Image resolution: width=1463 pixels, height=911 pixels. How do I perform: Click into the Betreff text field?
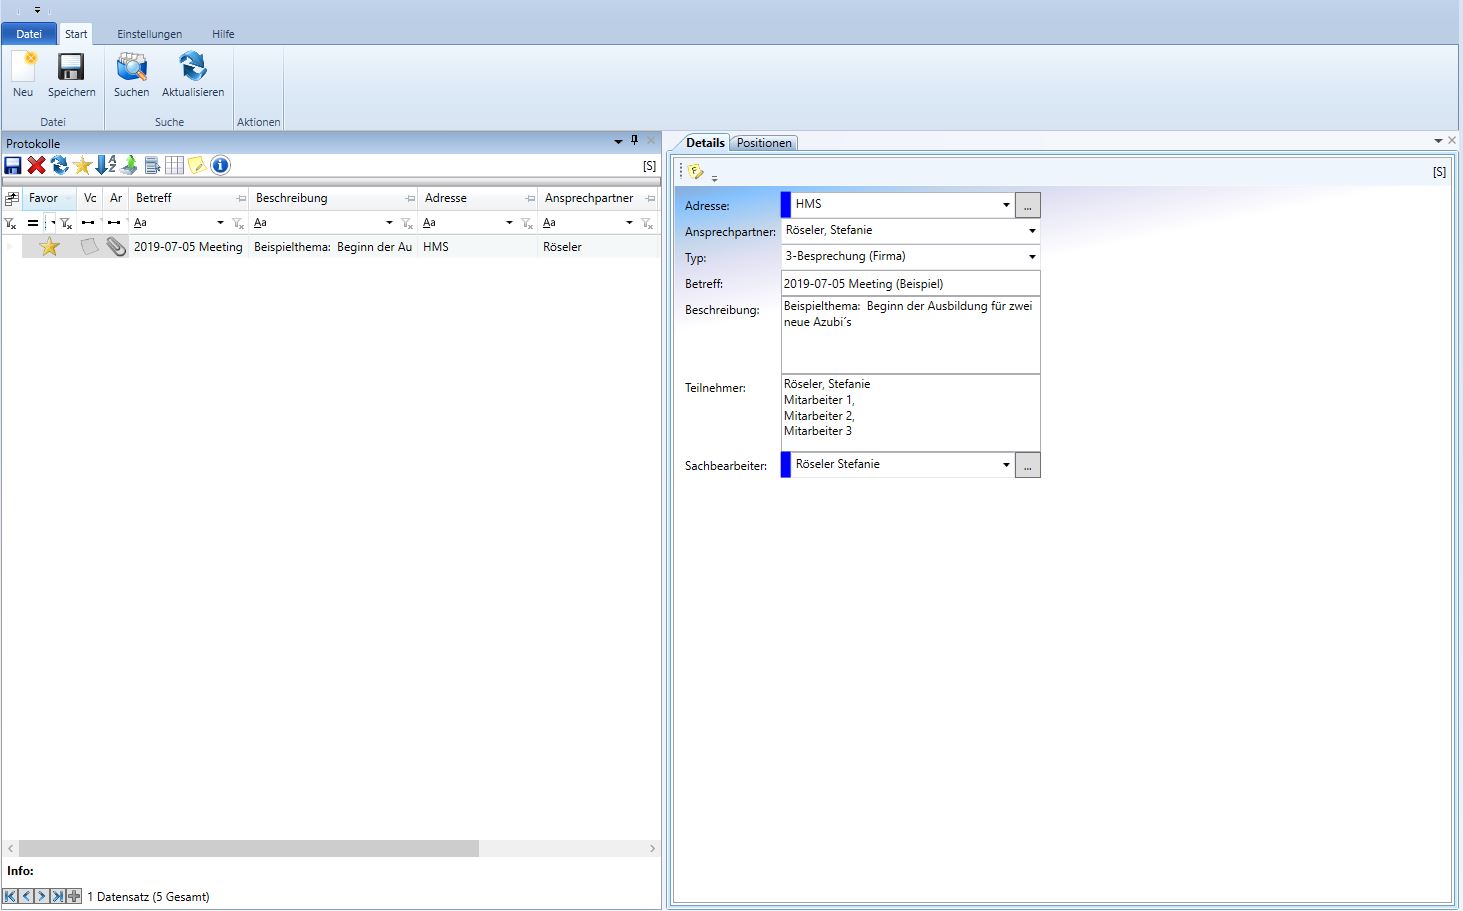910,284
